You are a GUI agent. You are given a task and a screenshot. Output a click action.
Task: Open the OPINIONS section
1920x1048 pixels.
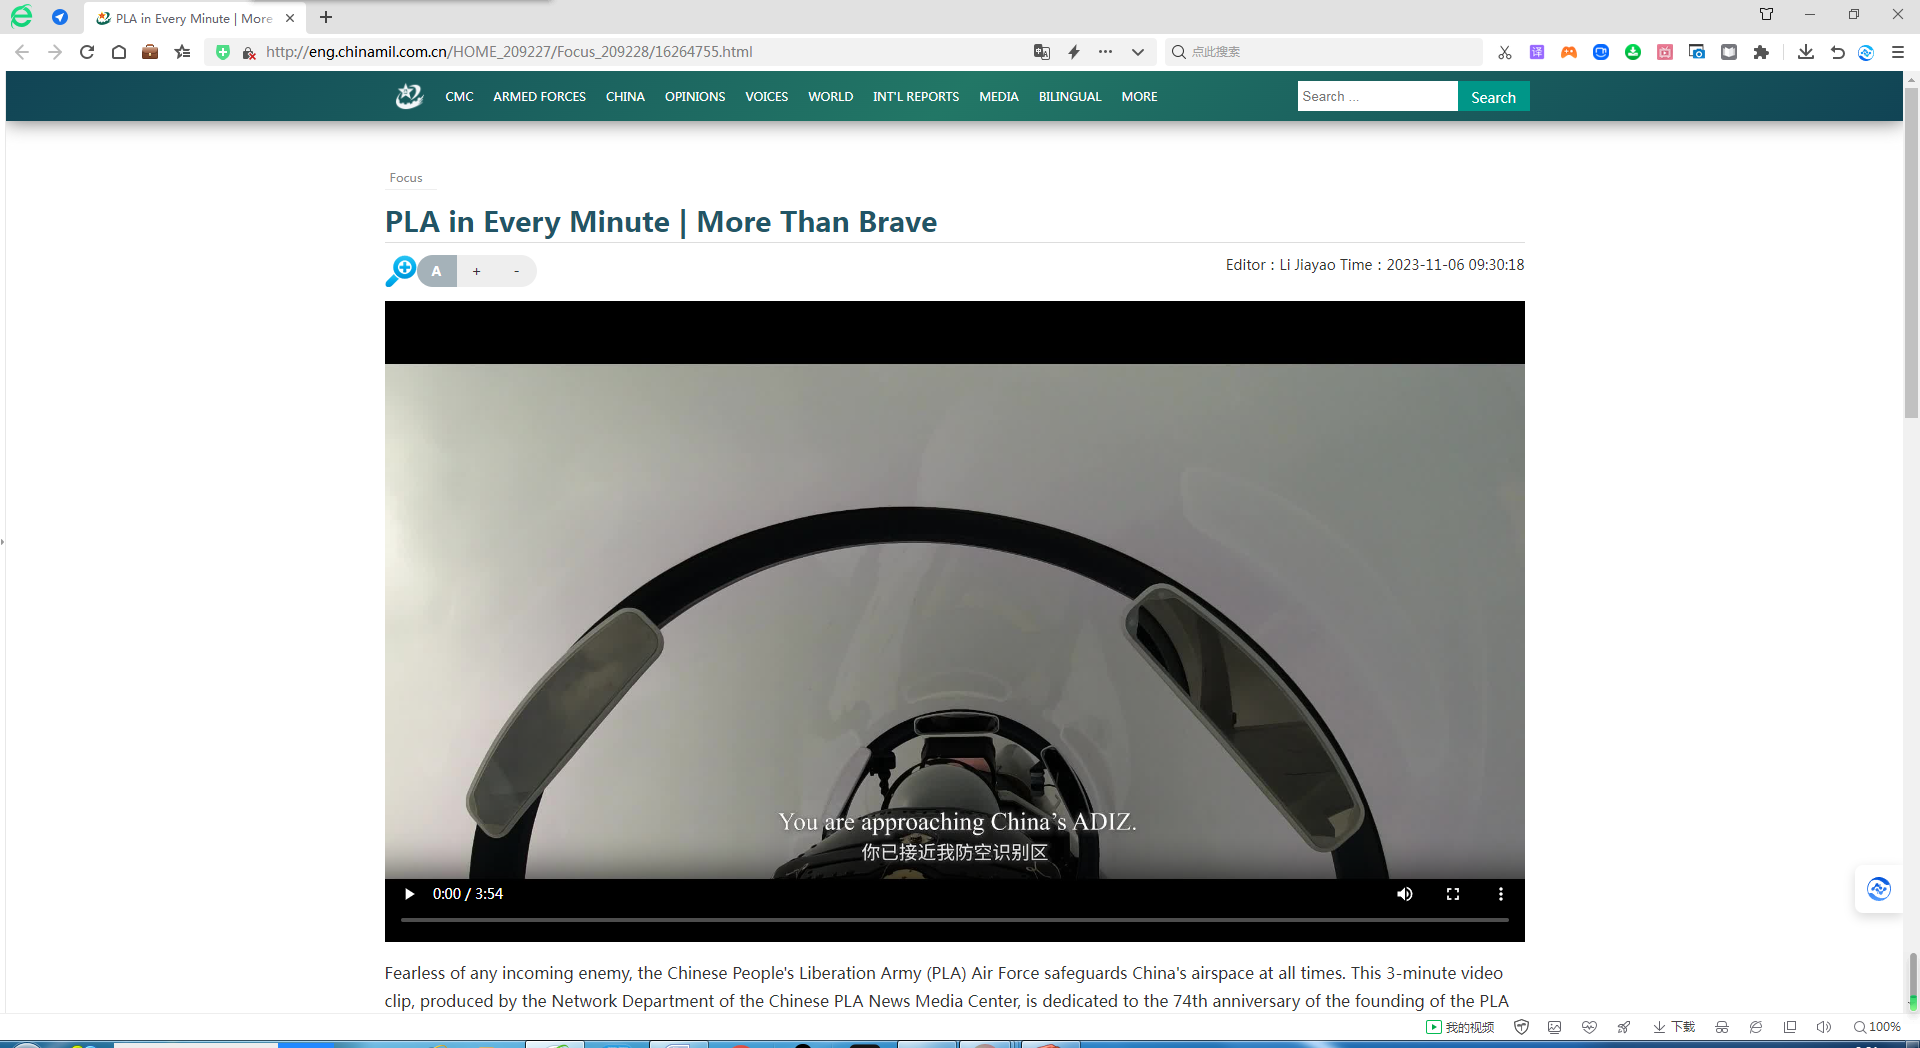point(695,97)
